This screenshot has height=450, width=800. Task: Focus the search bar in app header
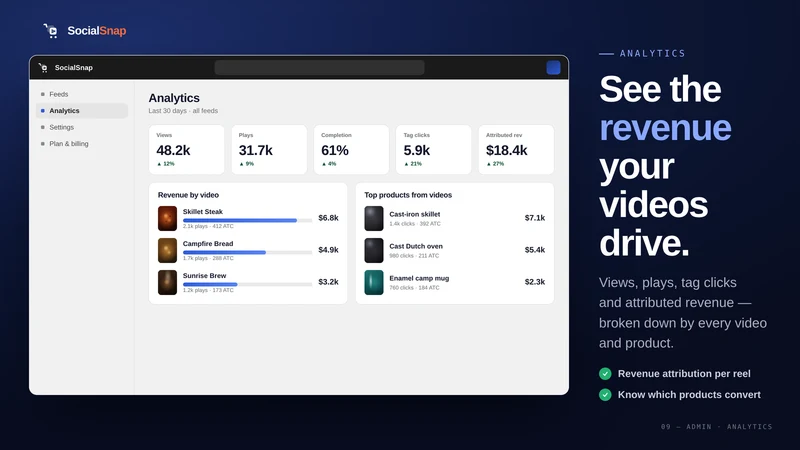[x=319, y=67]
